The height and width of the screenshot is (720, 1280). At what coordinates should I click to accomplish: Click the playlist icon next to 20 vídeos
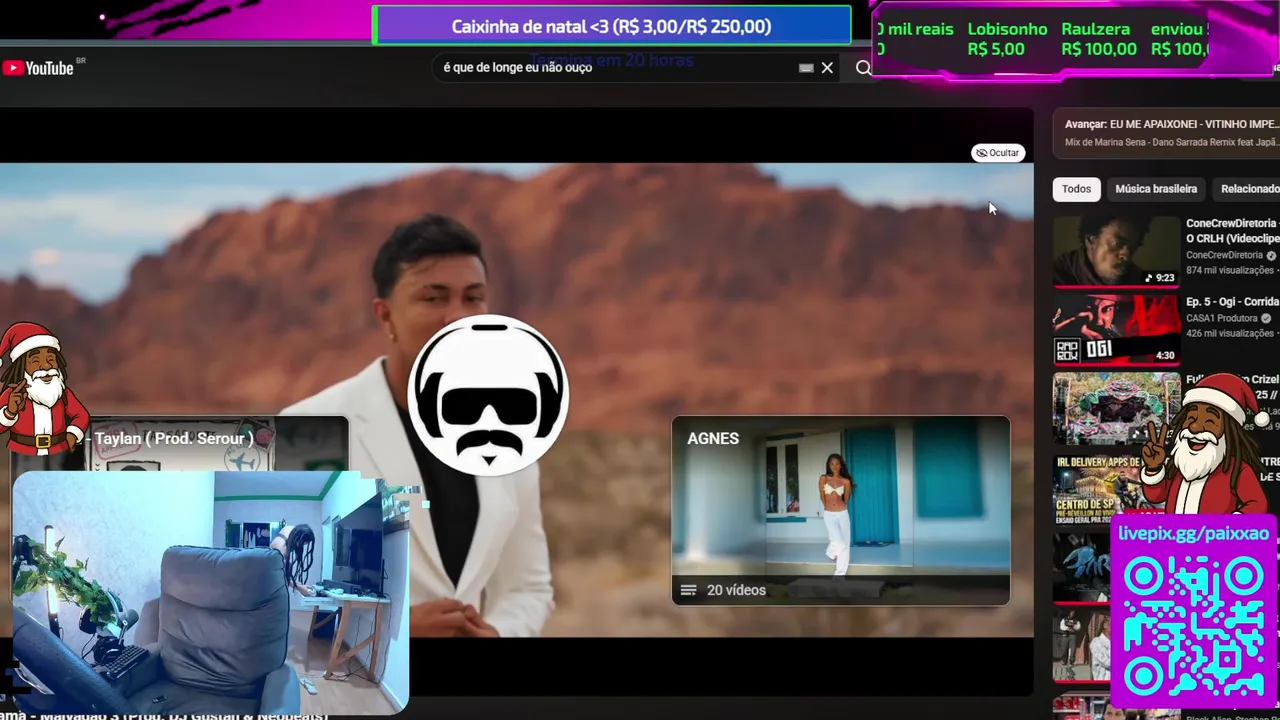[x=688, y=590]
